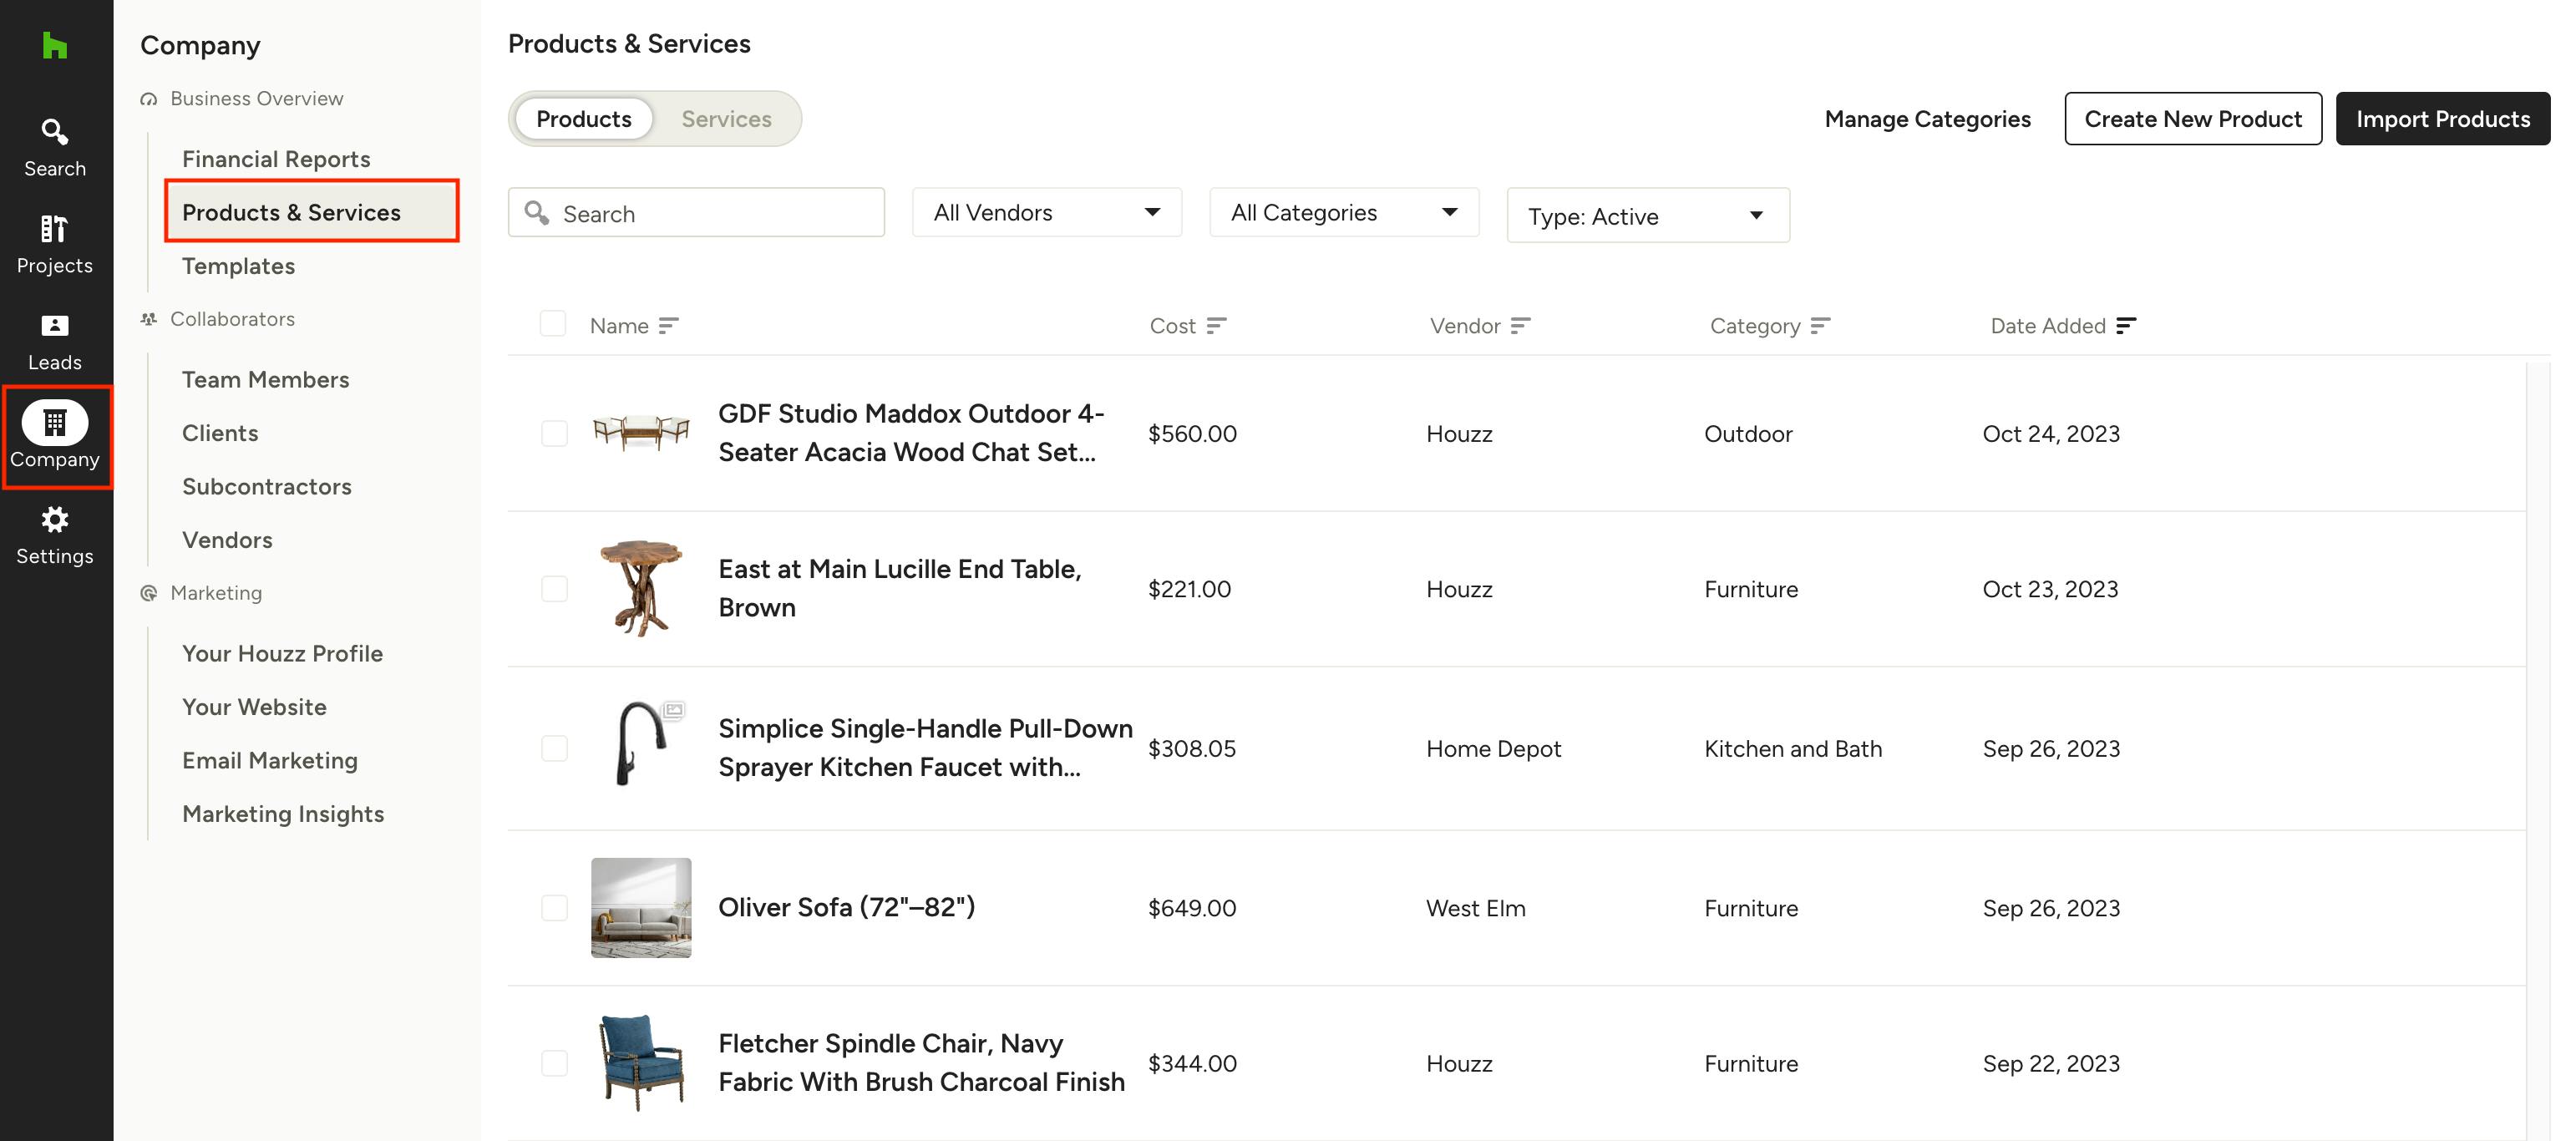Click the vertical scrollbar of product list
Image resolution: width=2576 pixels, height=1141 pixels.
[x=2538, y=750]
